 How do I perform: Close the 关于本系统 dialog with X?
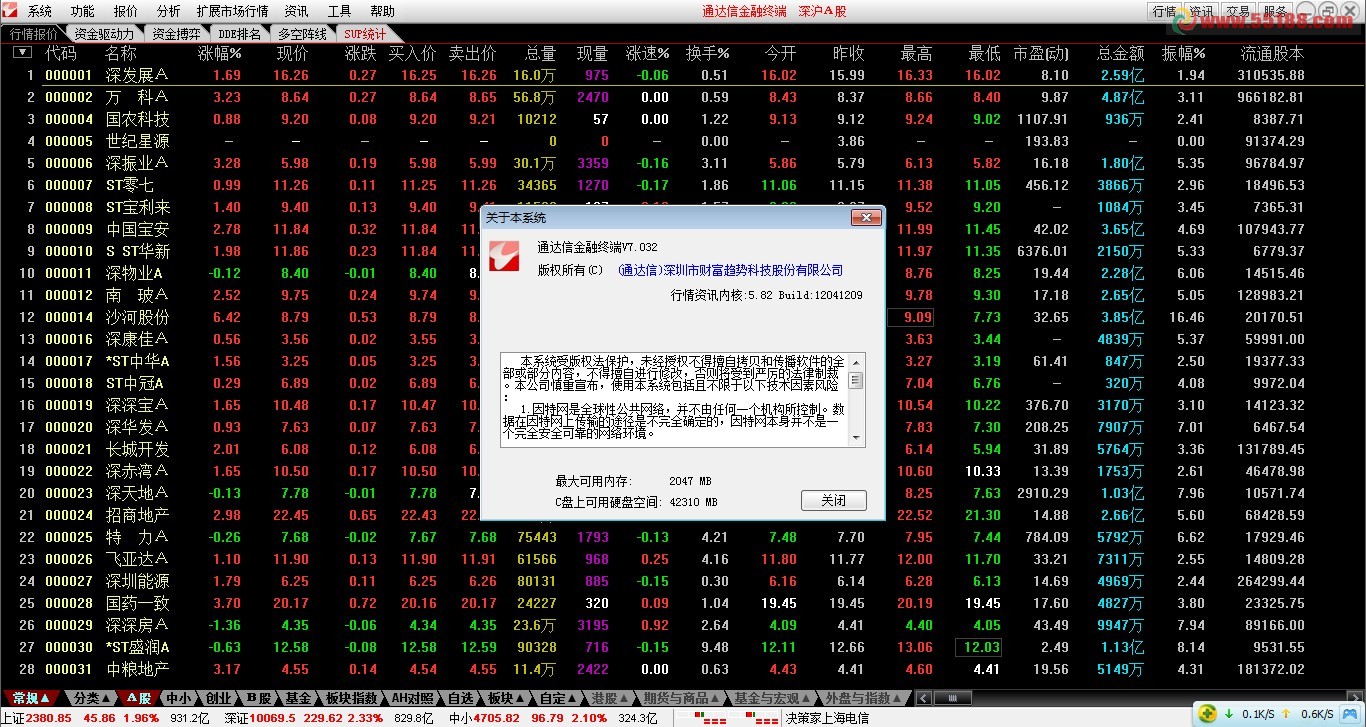(x=865, y=217)
